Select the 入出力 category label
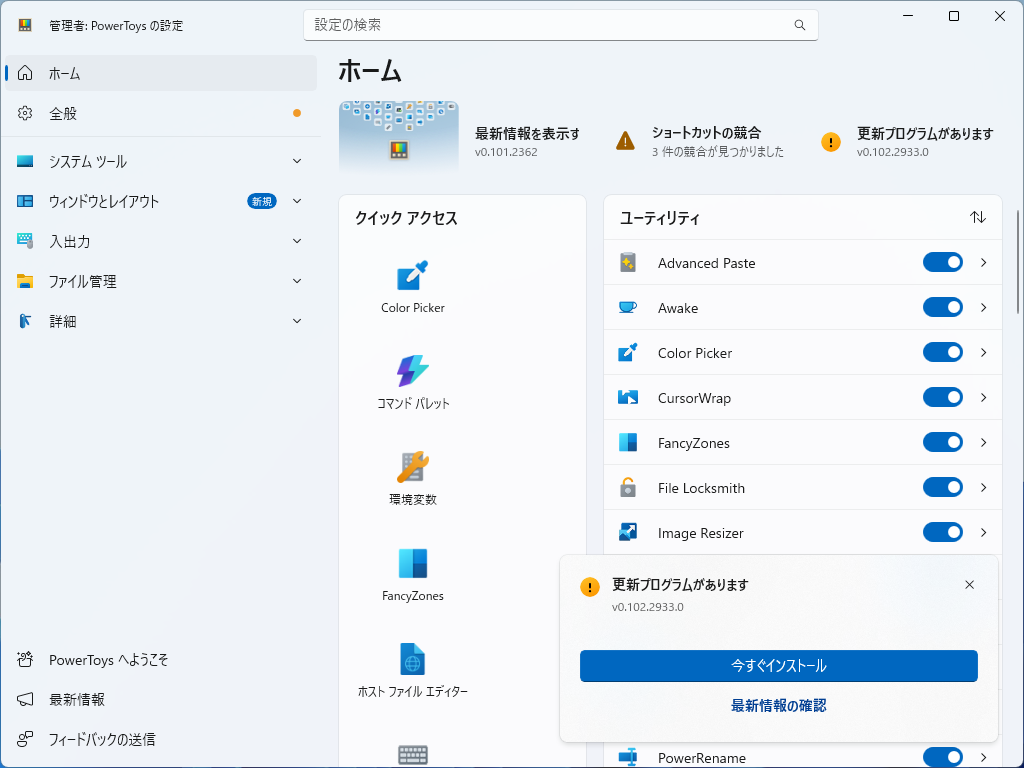Screen dimensions: 1024x768 pos(70,242)
